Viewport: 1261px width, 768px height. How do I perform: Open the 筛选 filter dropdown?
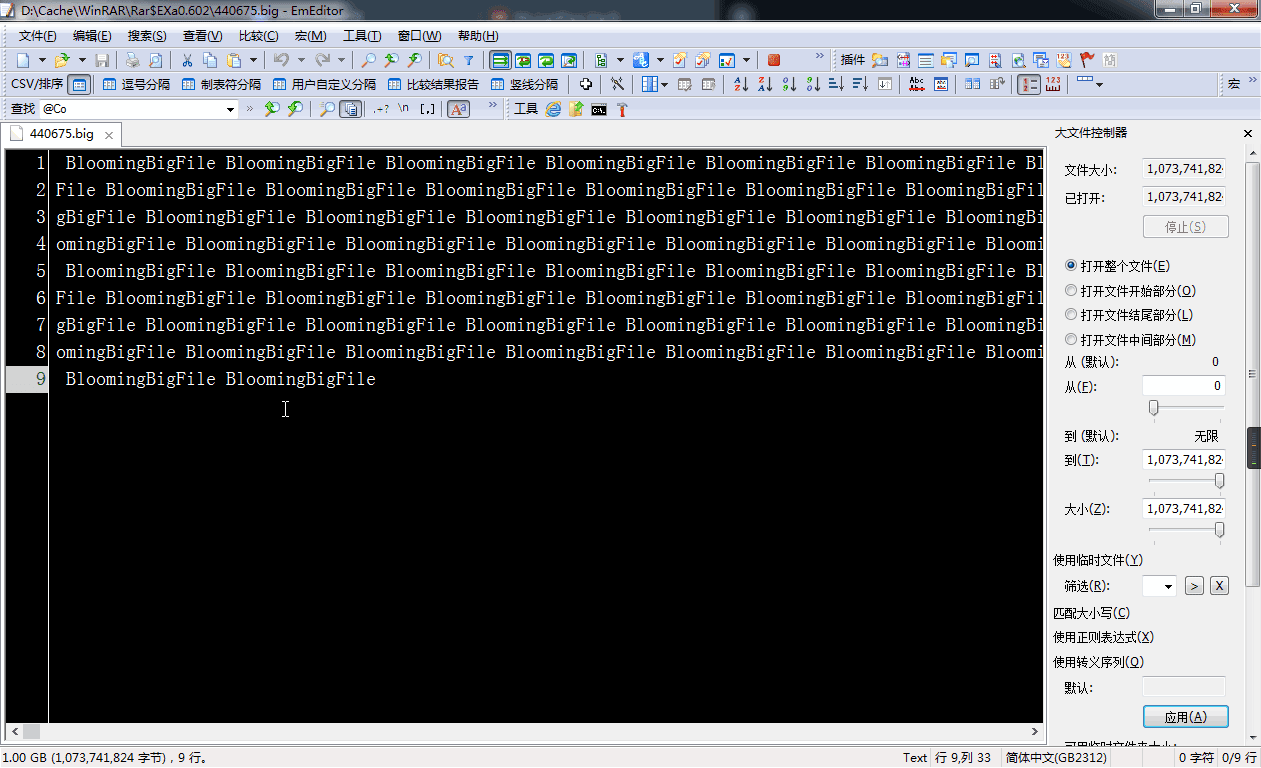(x=1168, y=586)
